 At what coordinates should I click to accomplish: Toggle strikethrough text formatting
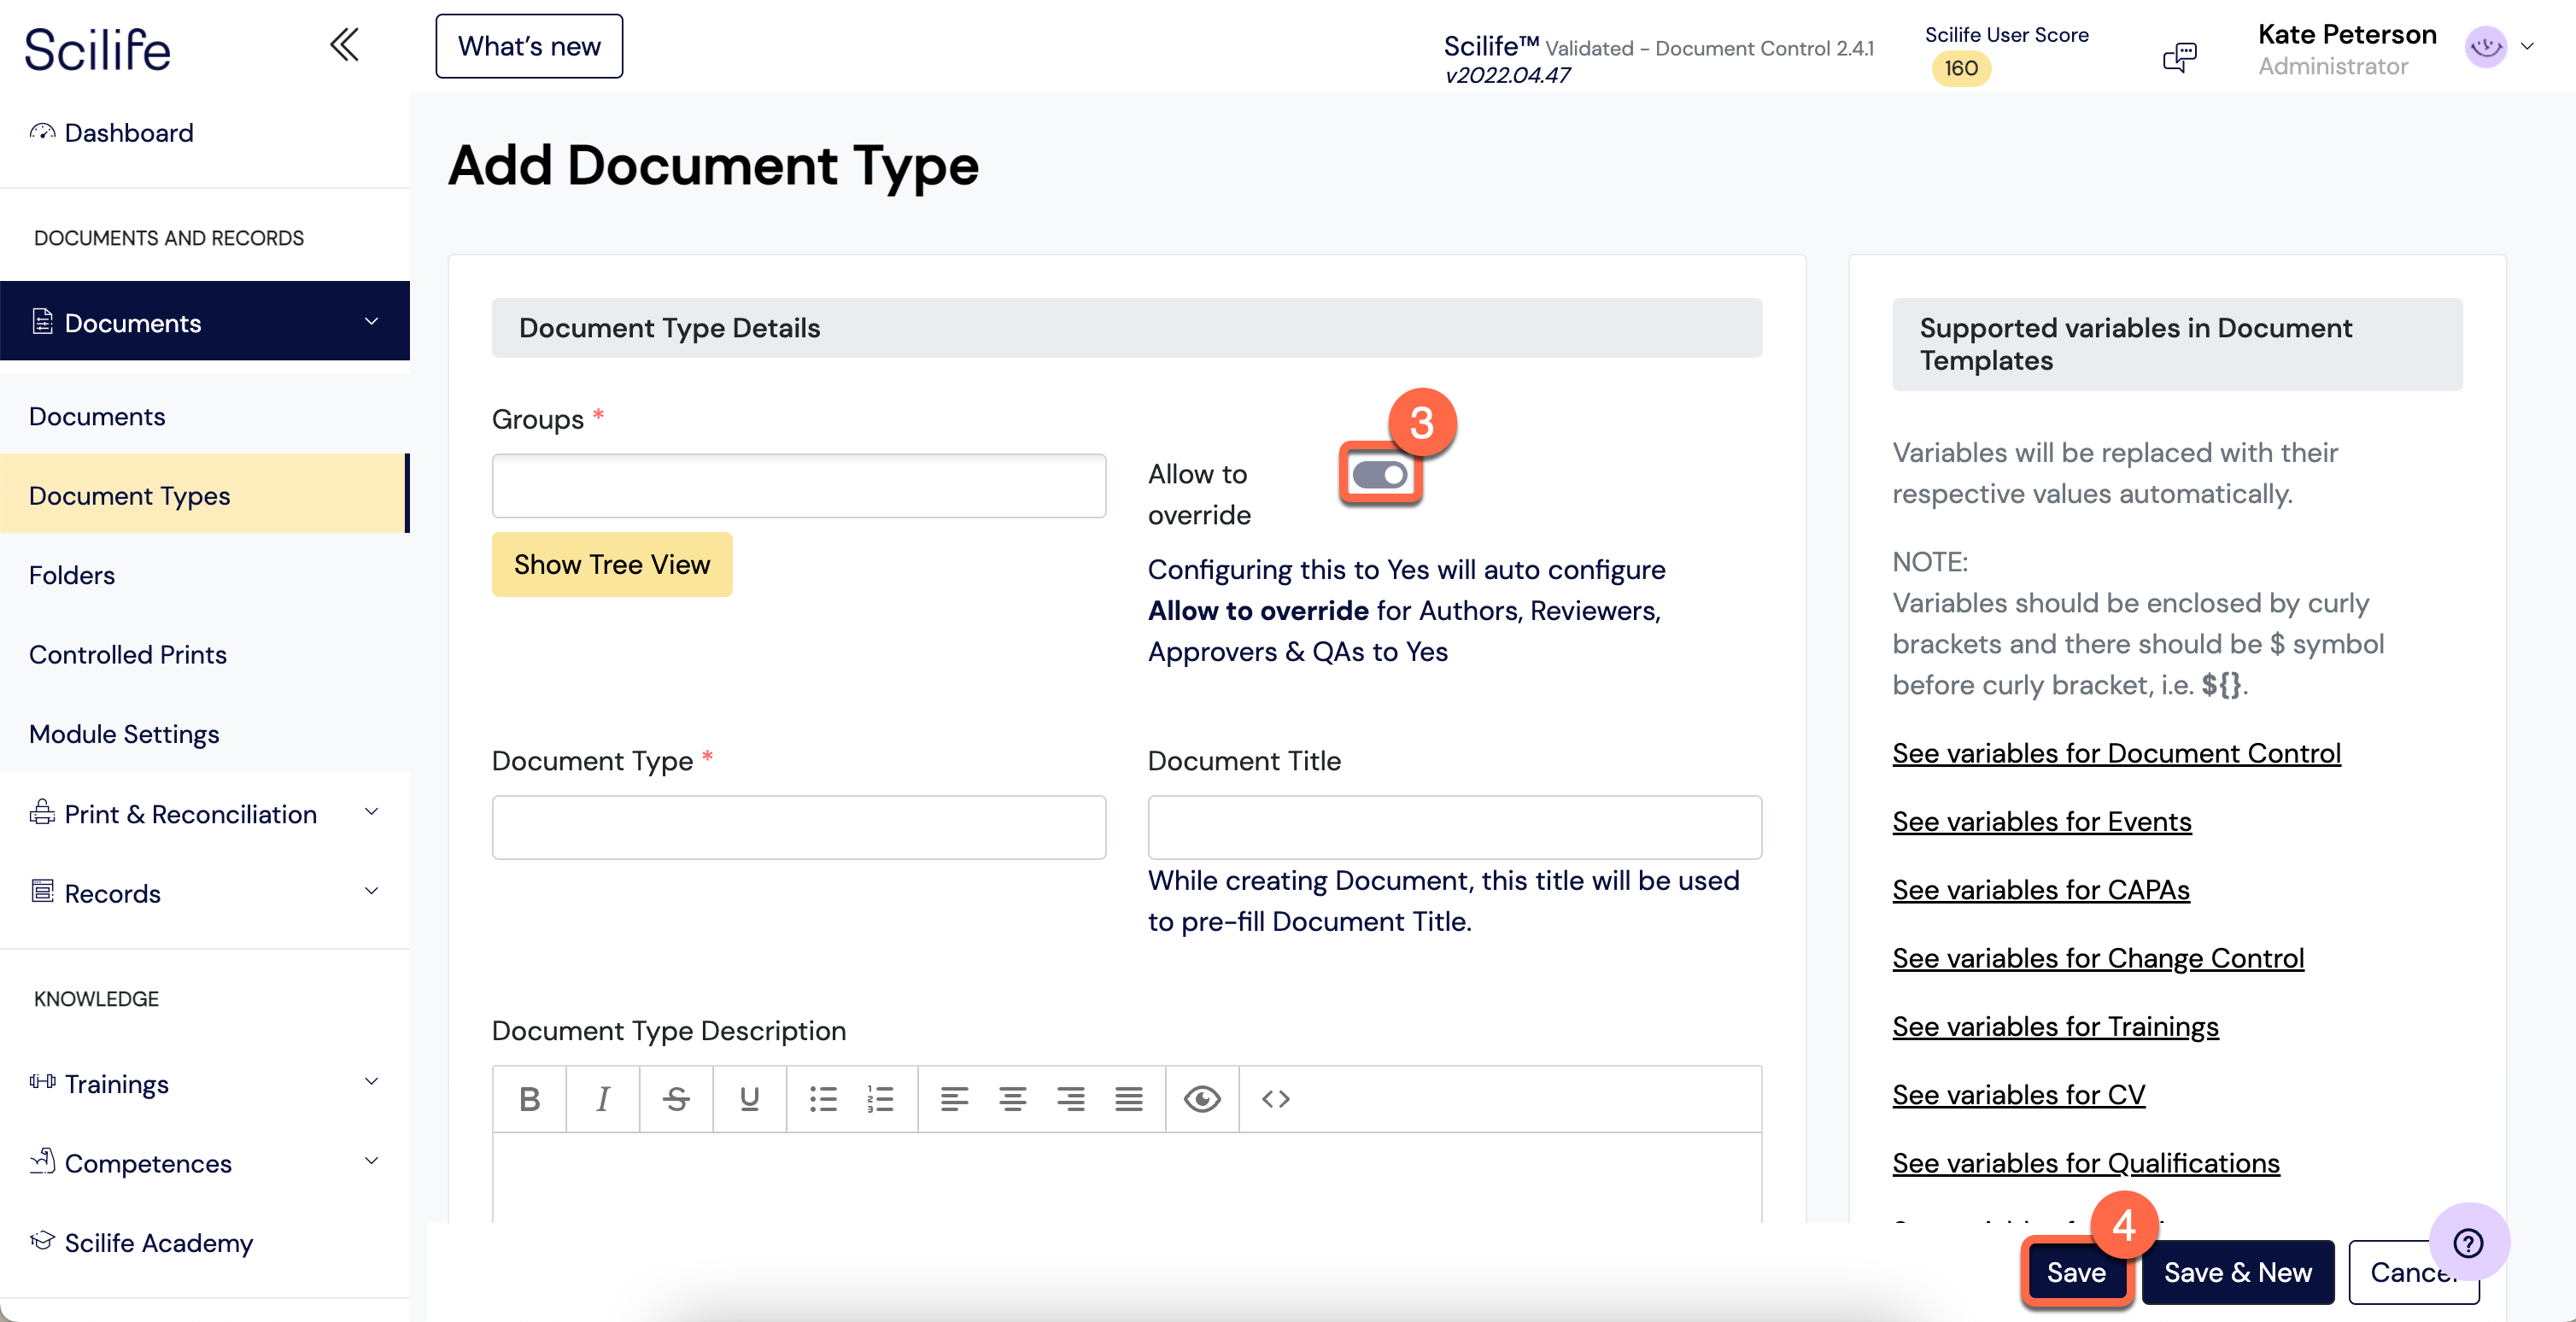[676, 1099]
